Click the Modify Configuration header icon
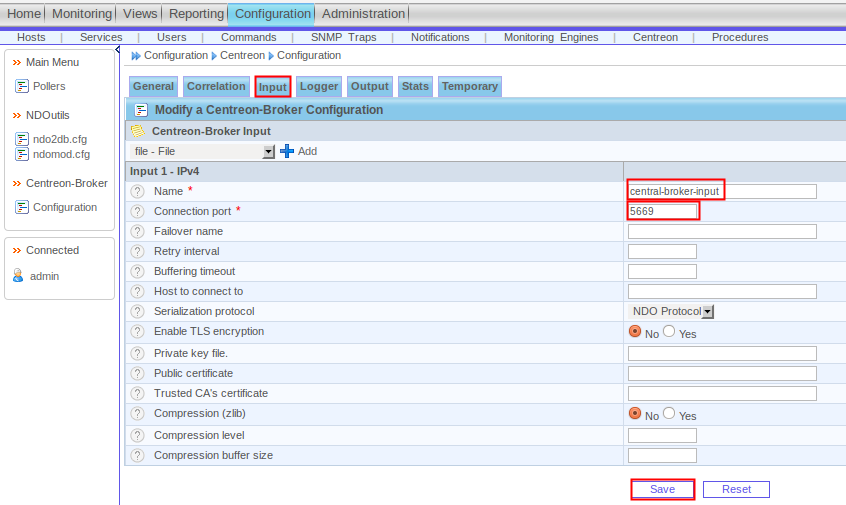 141,110
